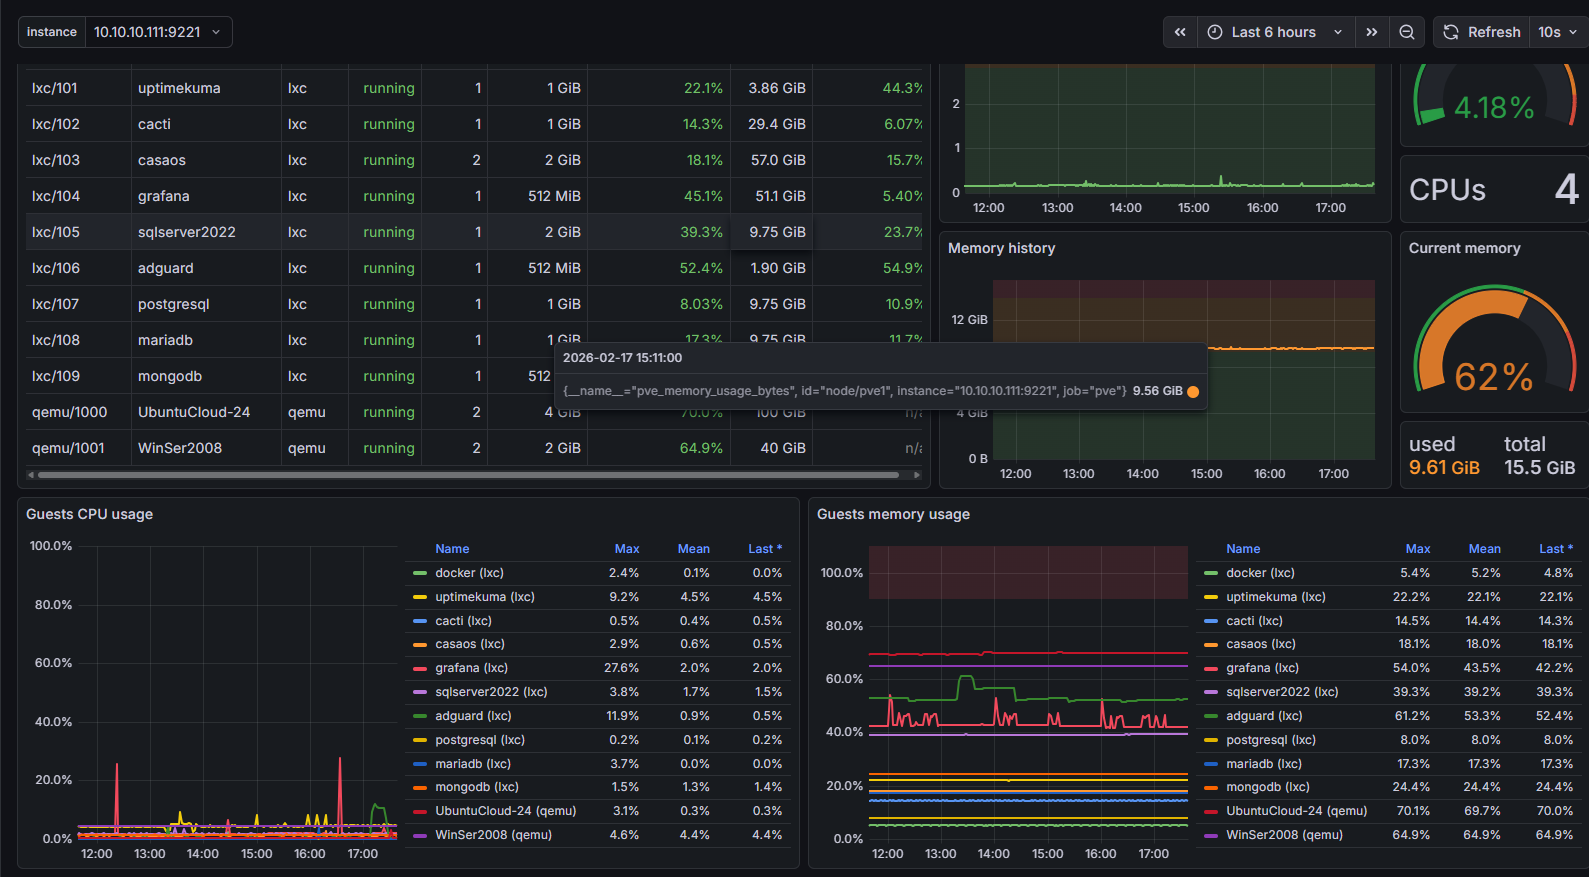The image size is (1589, 877).
Task: Click right arrow of table horizontal scrollbar
Action: click(x=917, y=475)
